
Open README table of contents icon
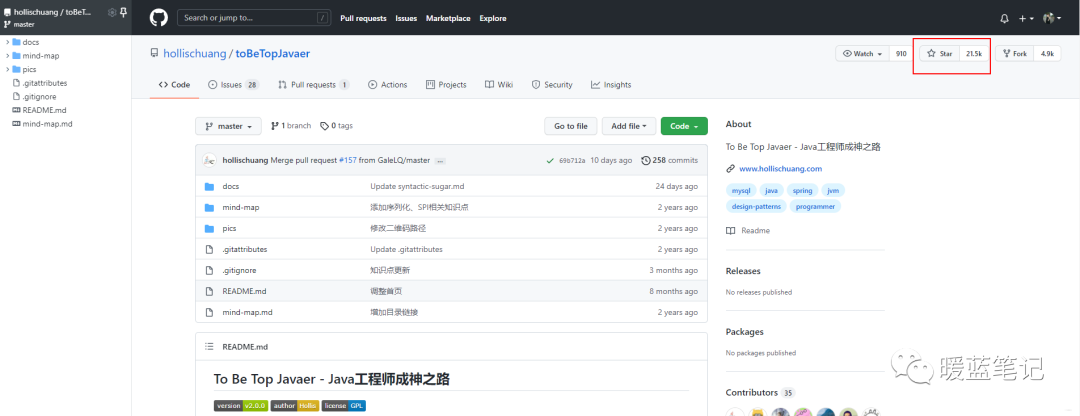coord(209,346)
